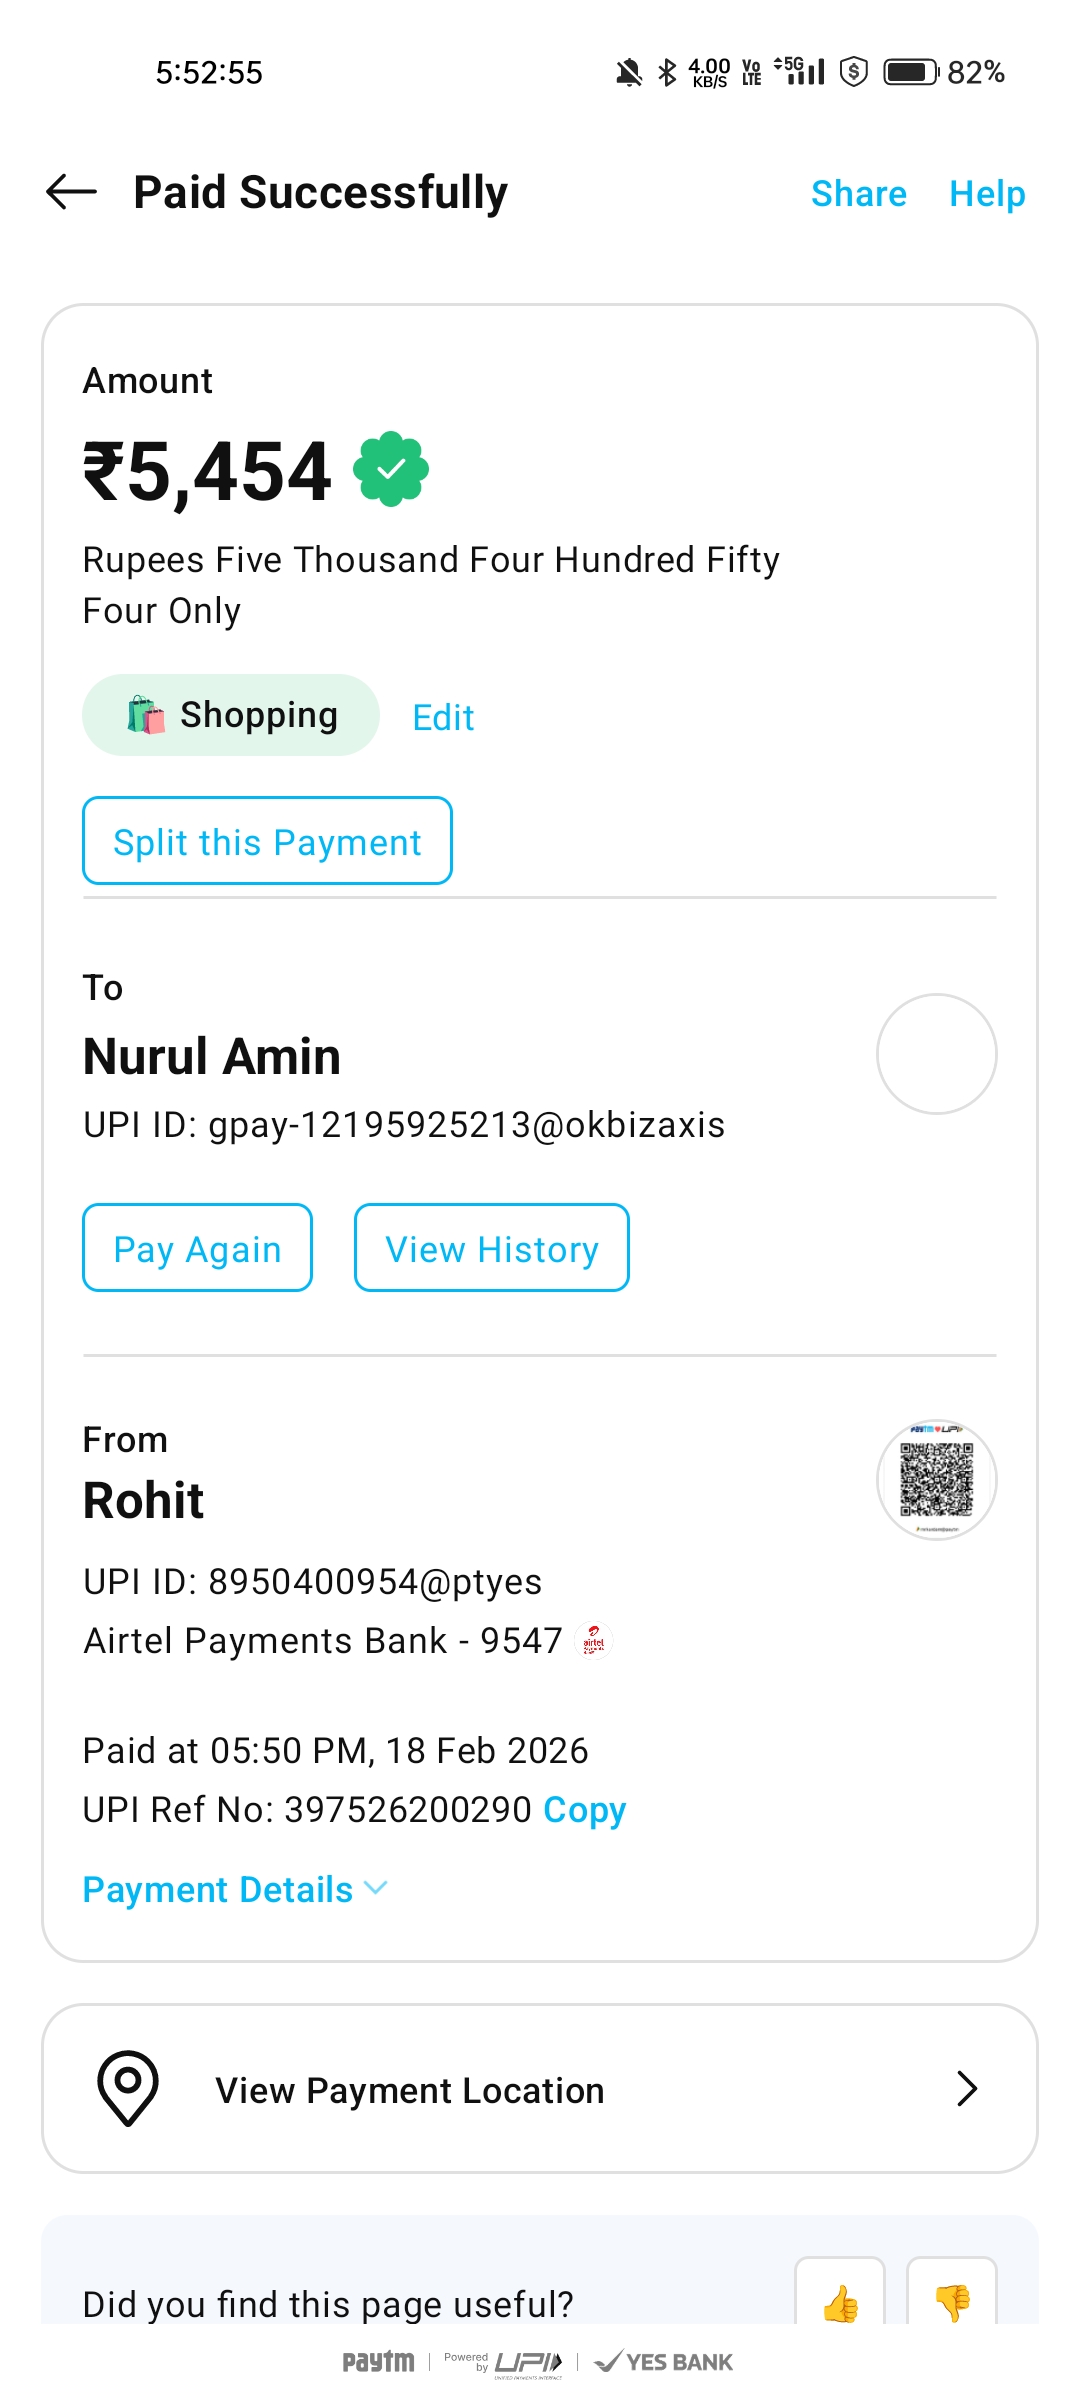
Task: Open View Payment Location chevron
Action: pos(966,2088)
